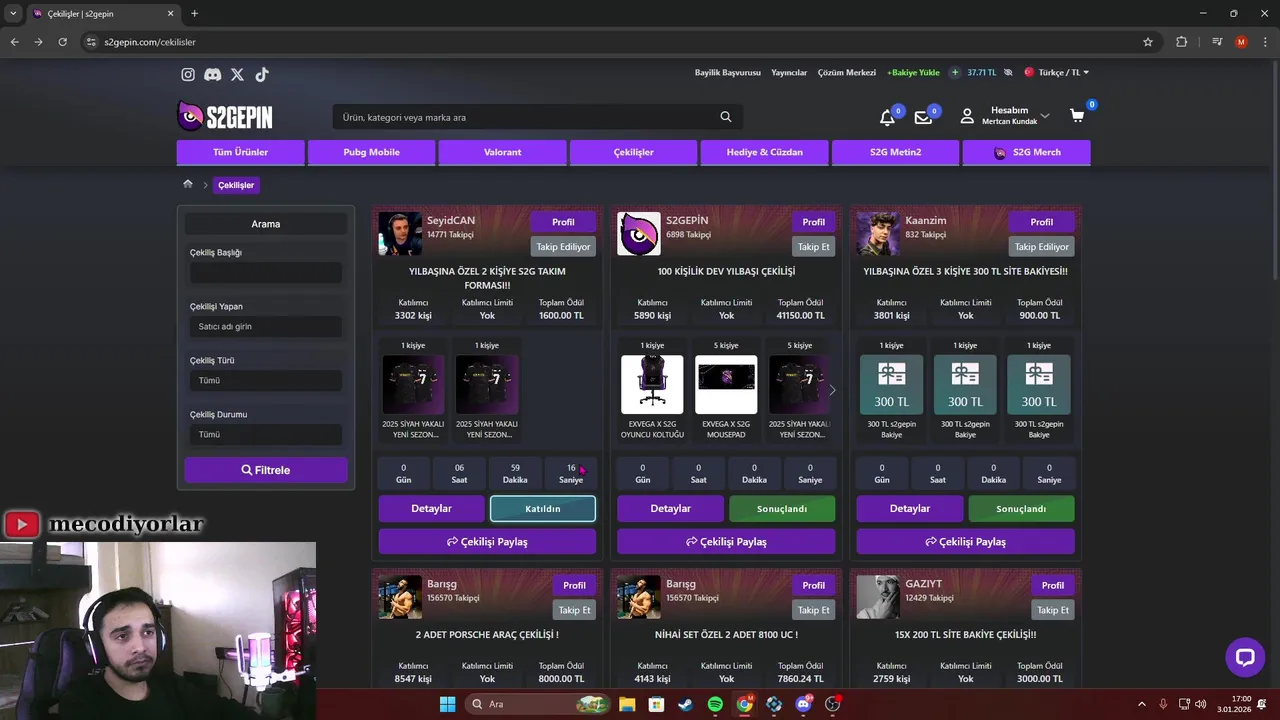Open the language Türkçe / TL dropdown
1280x720 pixels.
pyautogui.click(x=1057, y=72)
